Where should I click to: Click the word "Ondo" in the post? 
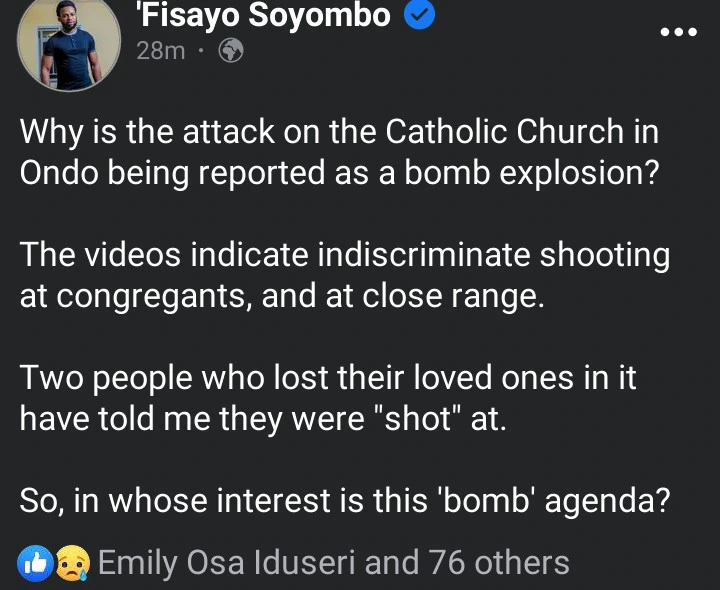click(x=58, y=170)
